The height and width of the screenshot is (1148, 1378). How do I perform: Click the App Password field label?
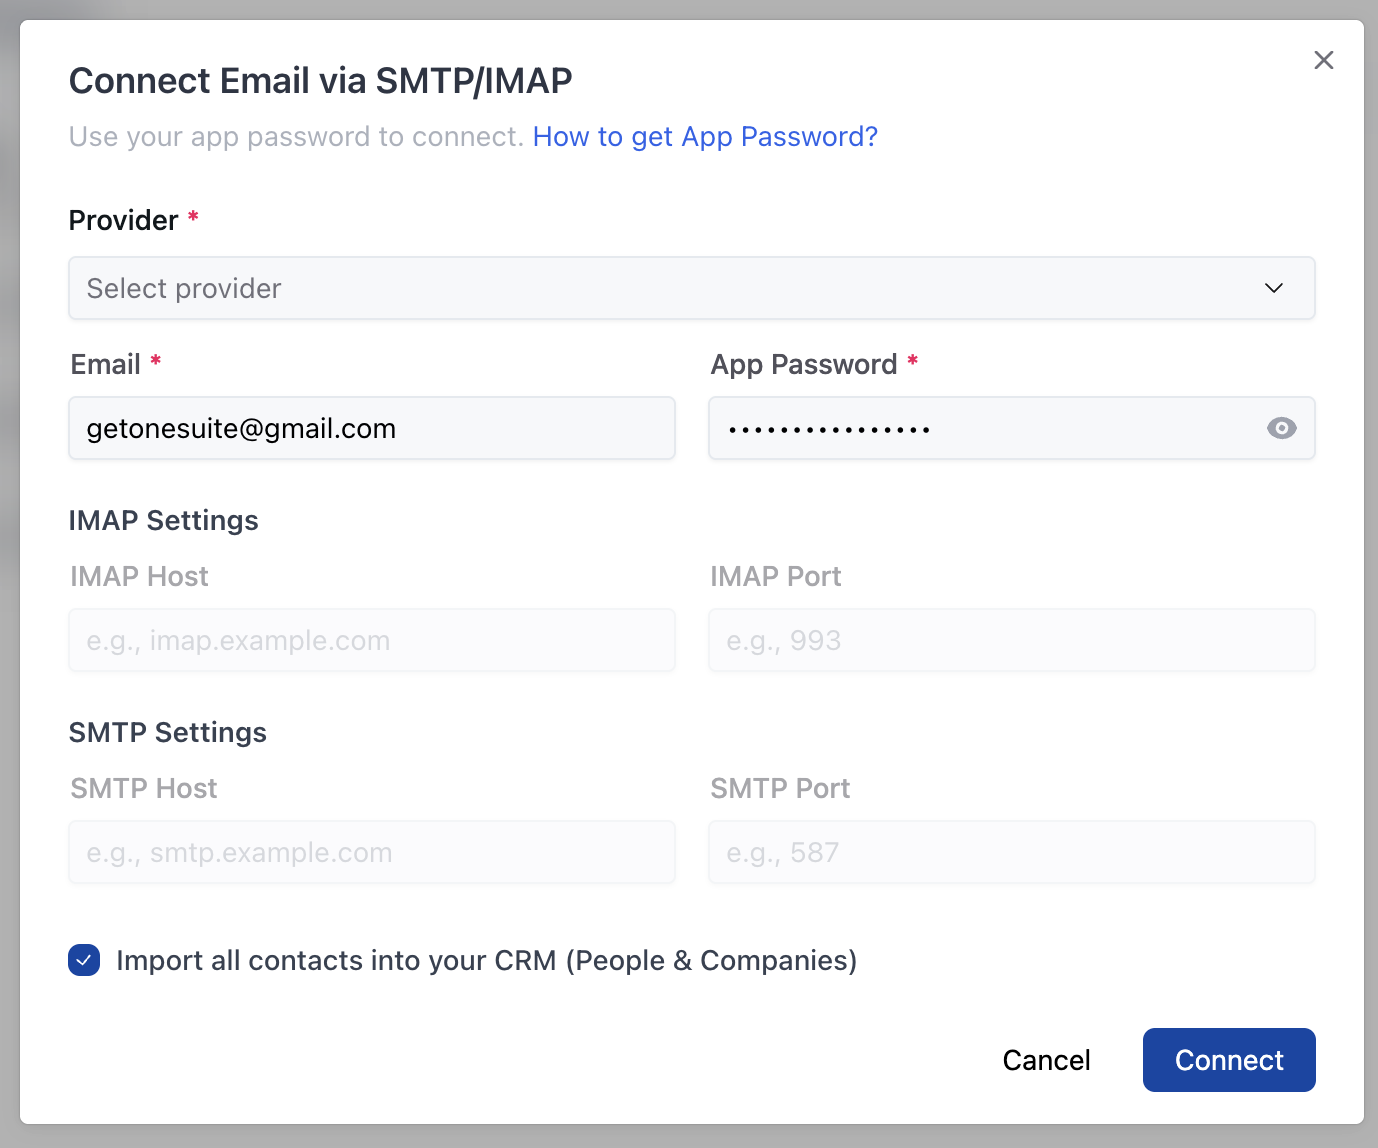tap(803, 364)
